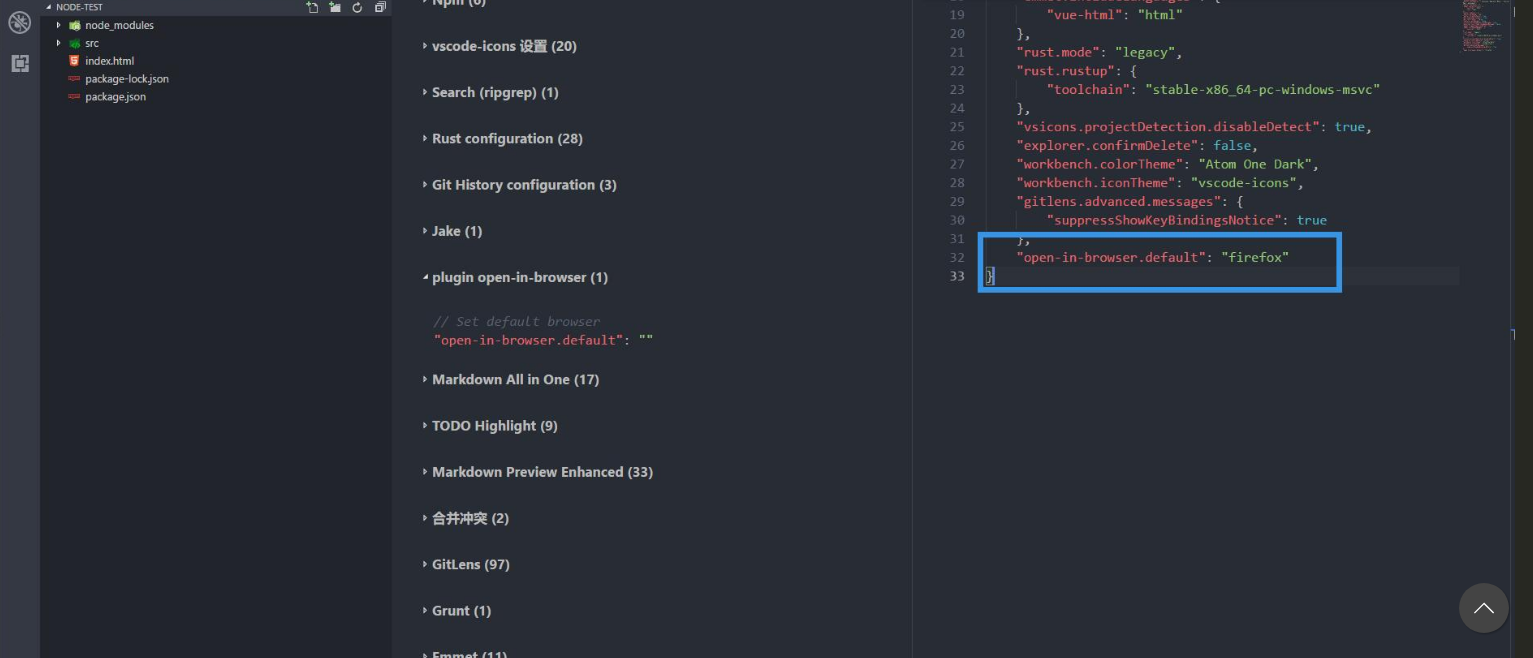Click line number 26 in gutter
The image size is (1533, 658).
coord(957,145)
